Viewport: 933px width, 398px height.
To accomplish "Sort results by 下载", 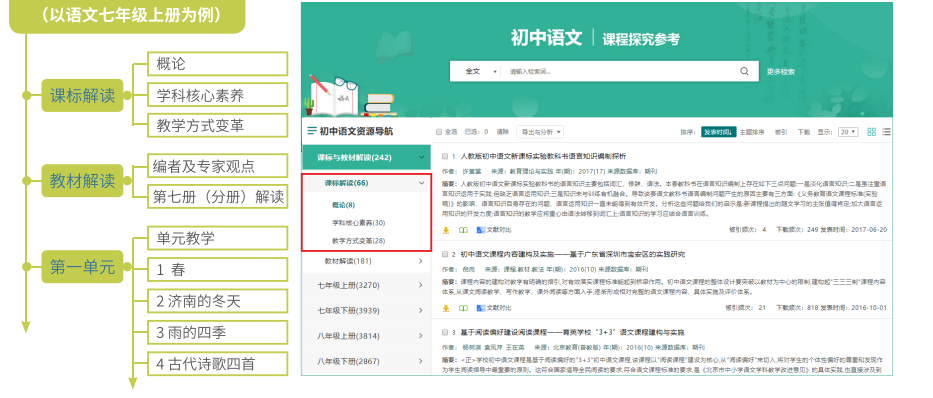I will click(x=804, y=132).
